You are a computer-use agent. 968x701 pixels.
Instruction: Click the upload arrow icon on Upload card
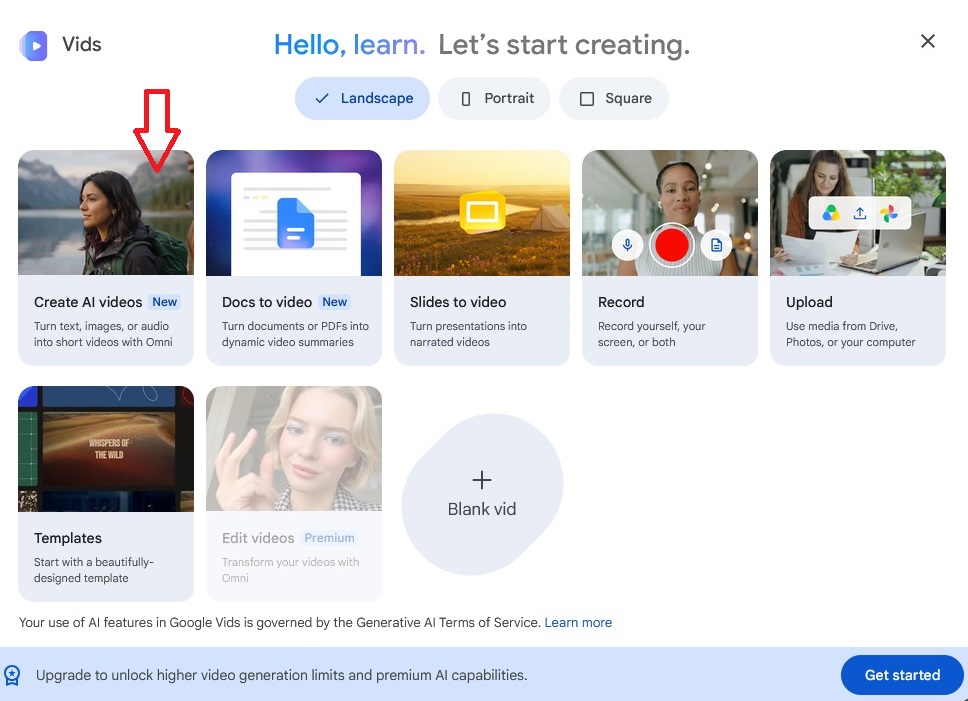point(860,214)
